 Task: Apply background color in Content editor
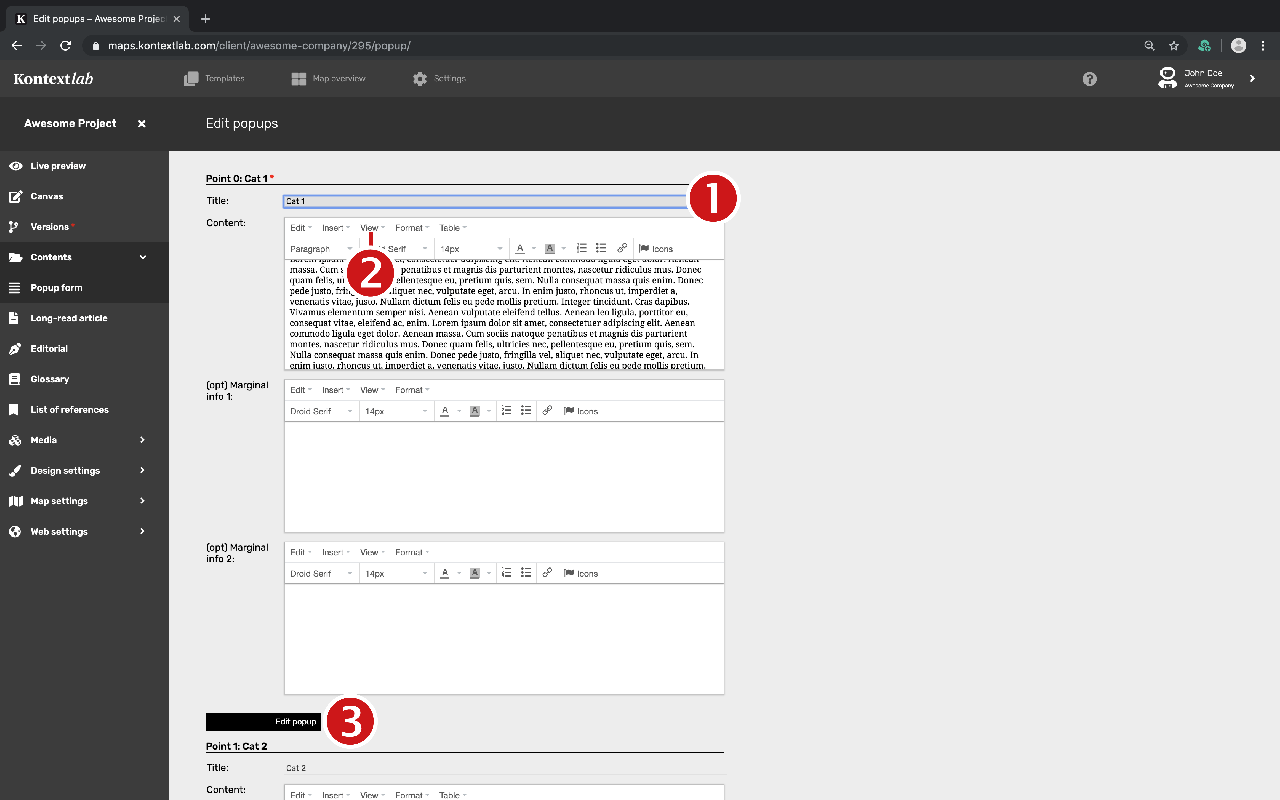550,249
